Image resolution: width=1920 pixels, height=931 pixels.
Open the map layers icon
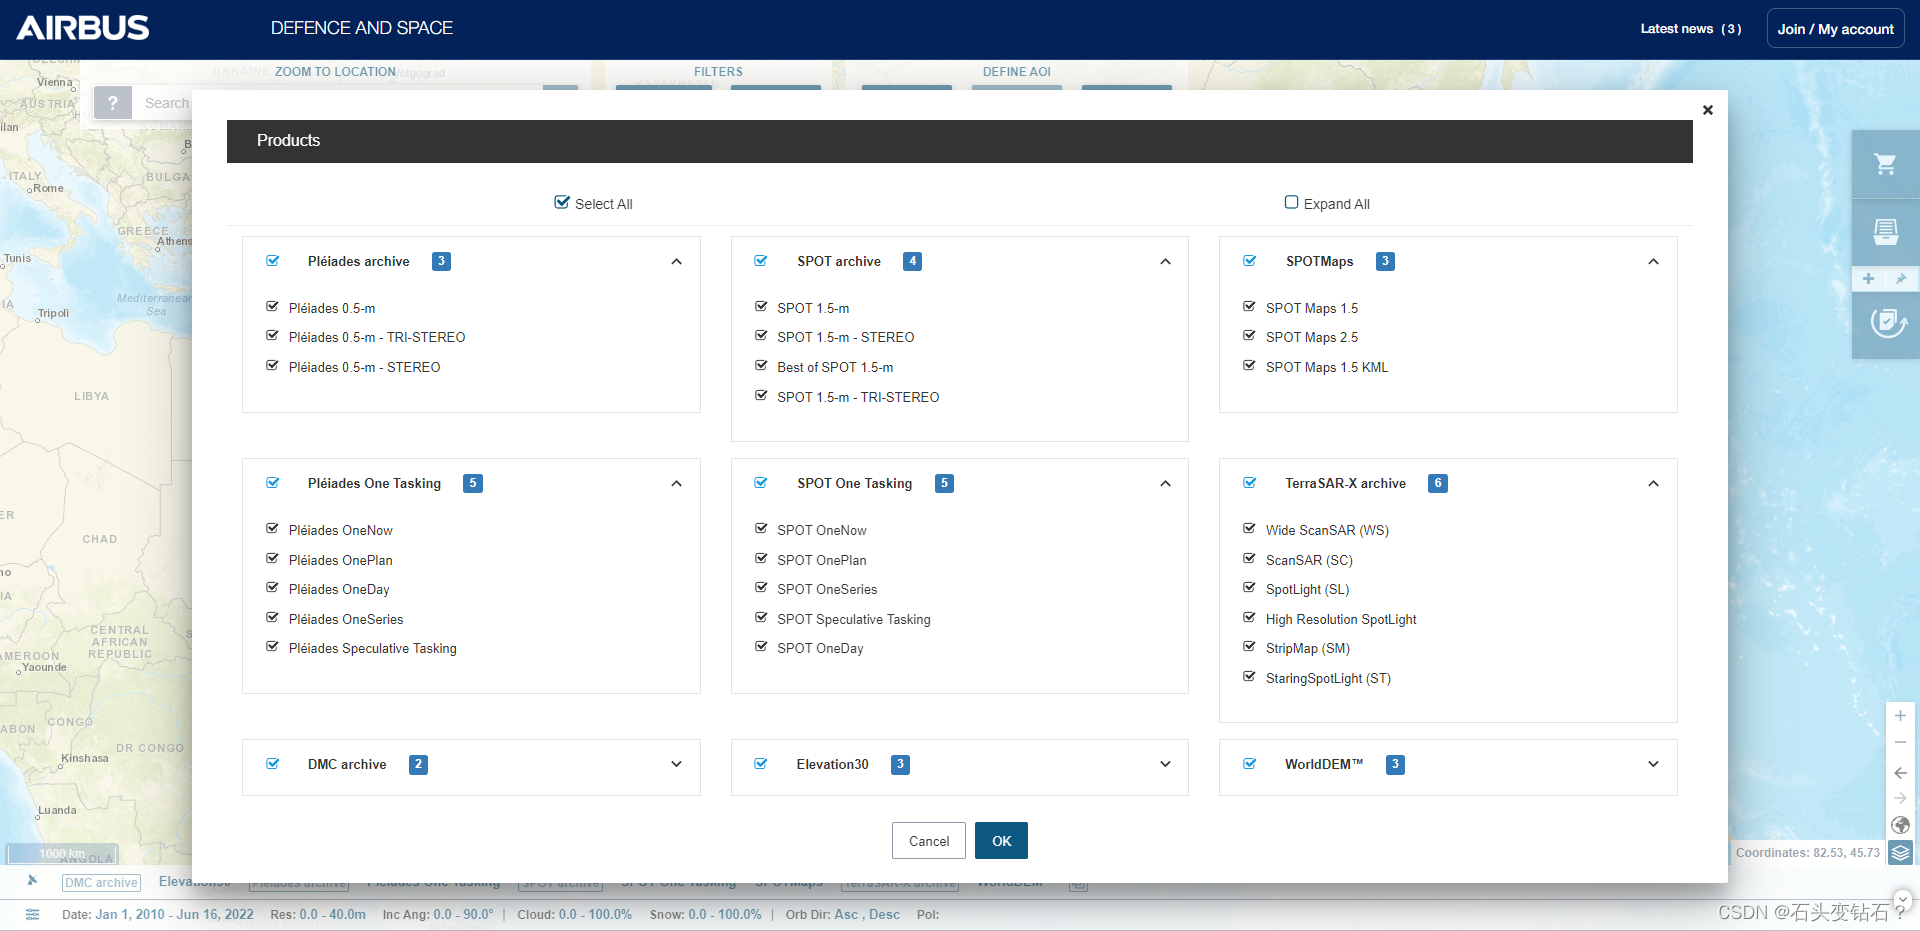pos(1900,853)
